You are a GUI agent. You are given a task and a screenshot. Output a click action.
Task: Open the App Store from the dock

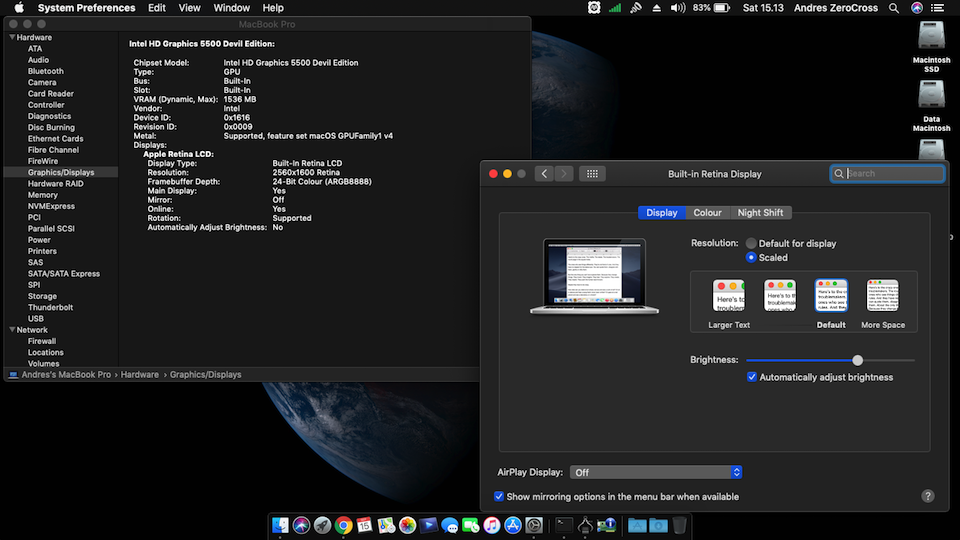(513, 525)
